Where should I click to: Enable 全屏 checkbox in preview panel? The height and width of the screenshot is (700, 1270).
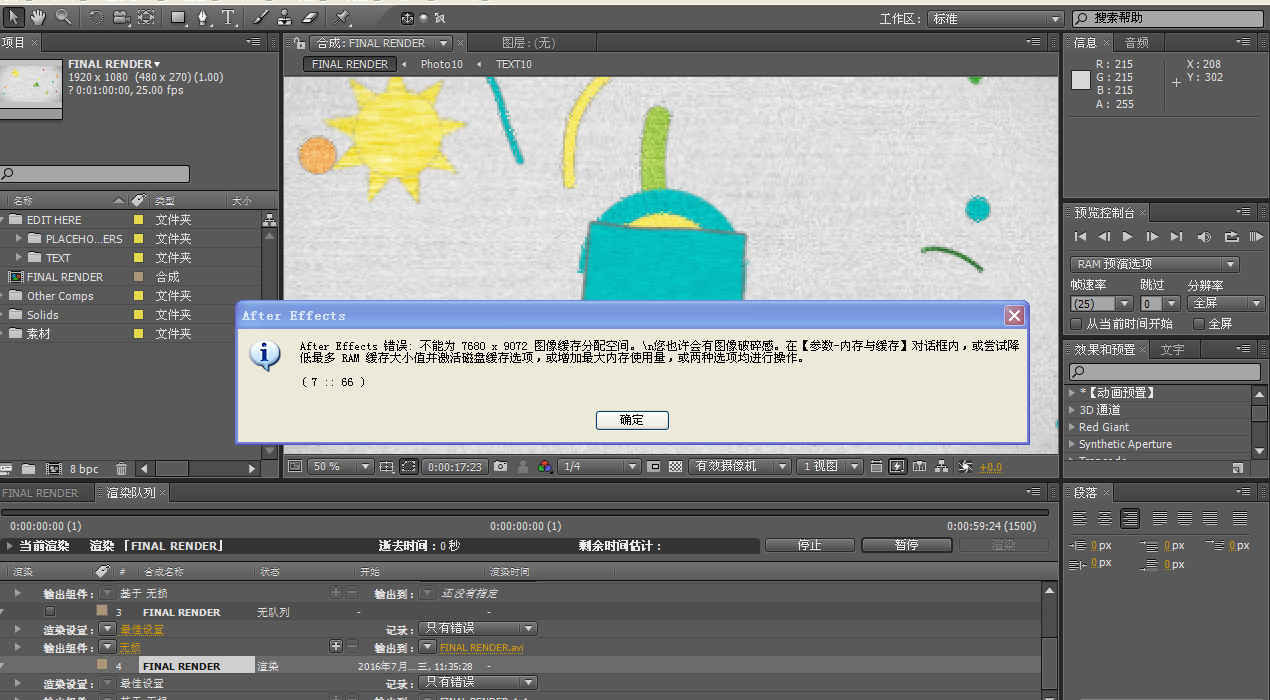[x=1197, y=324]
